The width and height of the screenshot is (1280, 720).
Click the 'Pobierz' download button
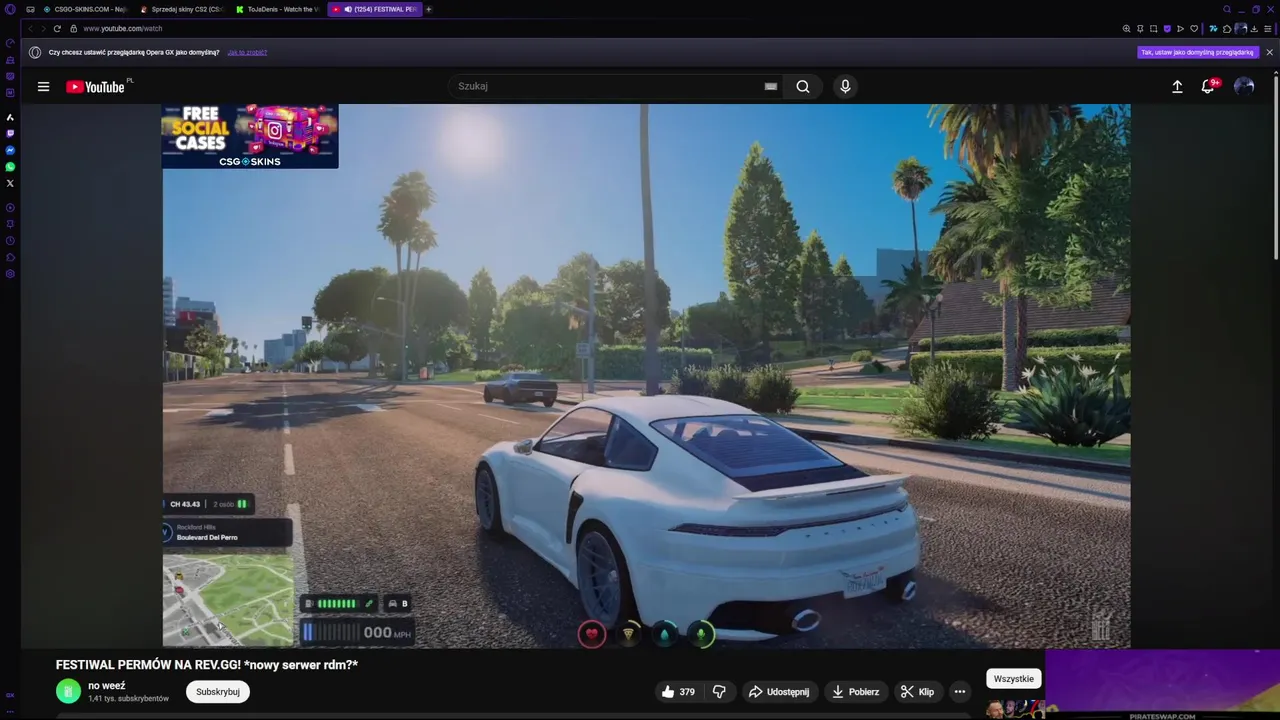[x=855, y=691]
